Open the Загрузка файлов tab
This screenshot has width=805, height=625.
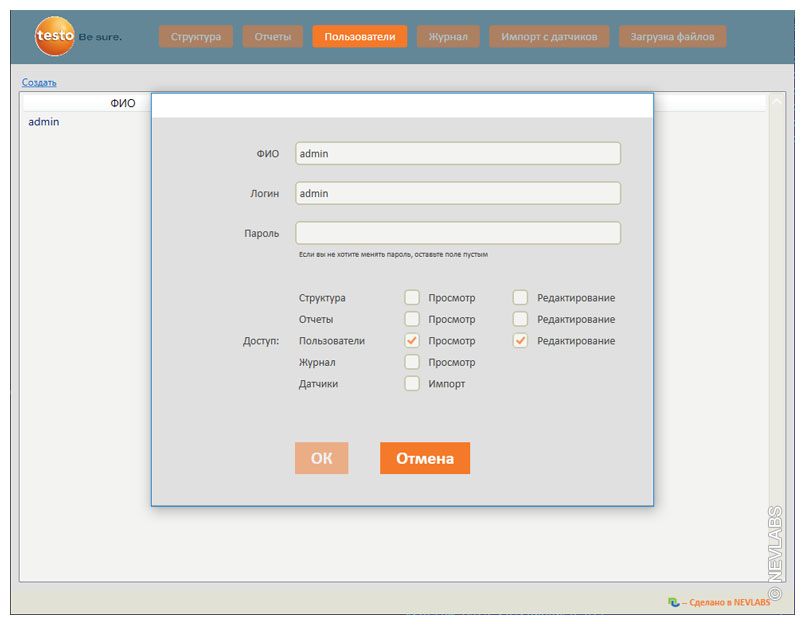pyautogui.click(x=672, y=37)
